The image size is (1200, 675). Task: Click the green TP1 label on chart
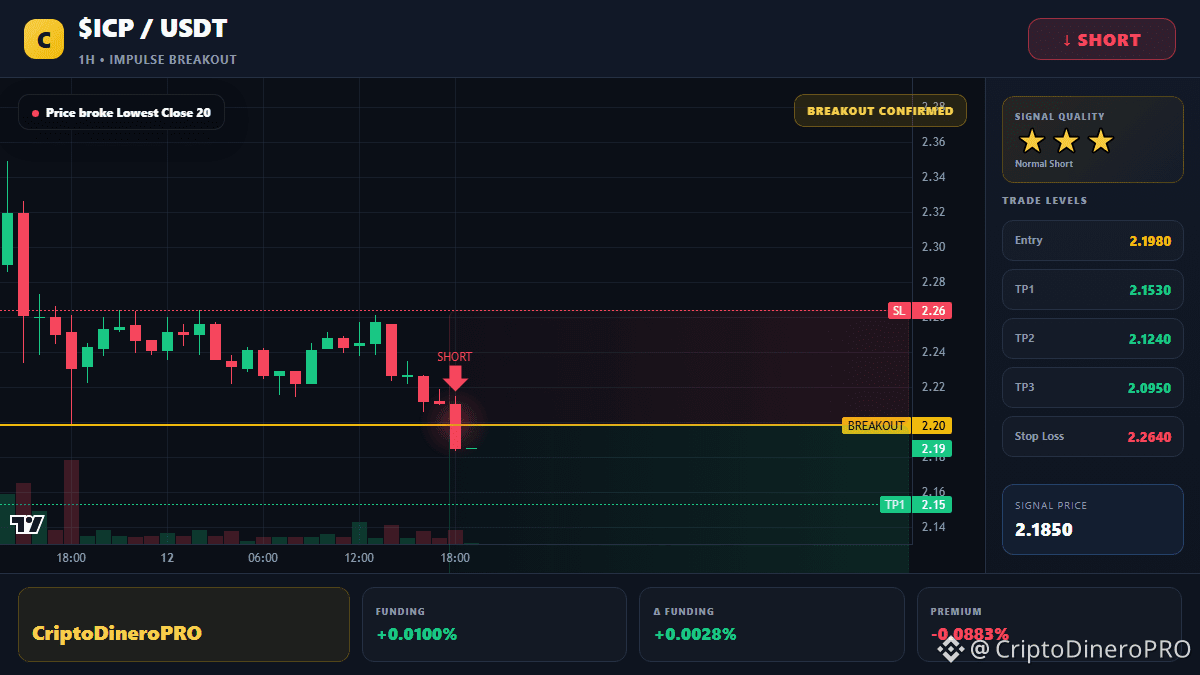coord(894,505)
